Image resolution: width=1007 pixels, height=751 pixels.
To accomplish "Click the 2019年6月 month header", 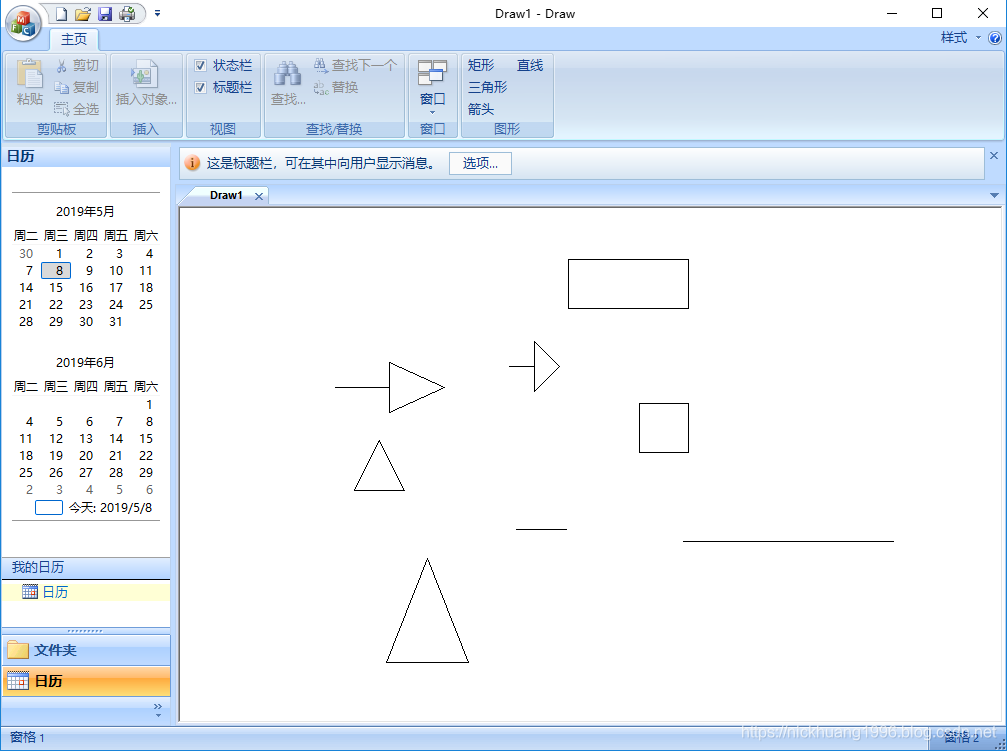I will (85, 362).
